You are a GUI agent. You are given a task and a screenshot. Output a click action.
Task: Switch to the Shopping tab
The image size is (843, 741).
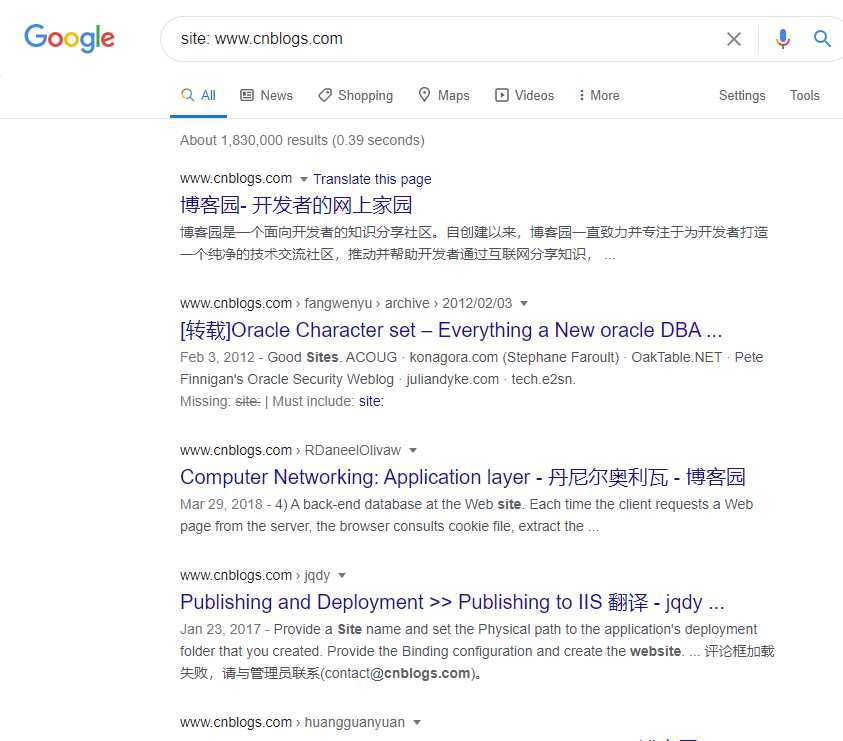coord(355,95)
